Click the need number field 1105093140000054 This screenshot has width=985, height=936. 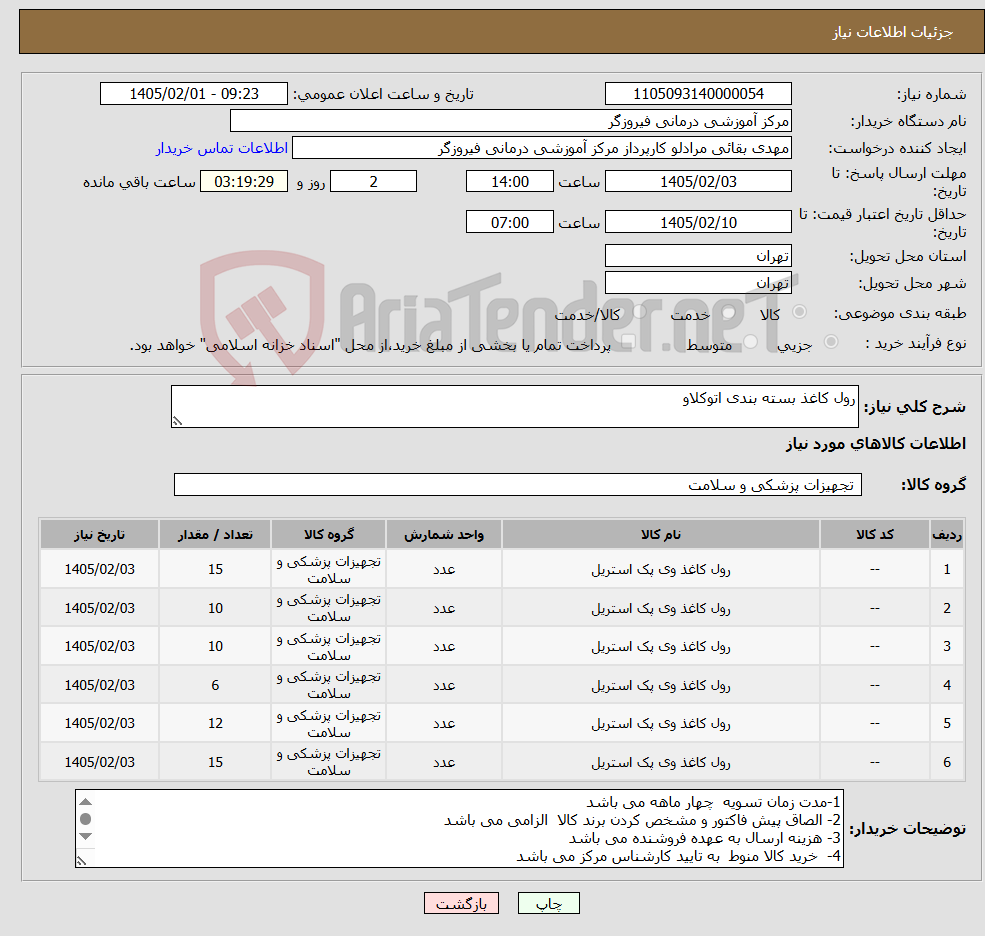[x=698, y=94]
